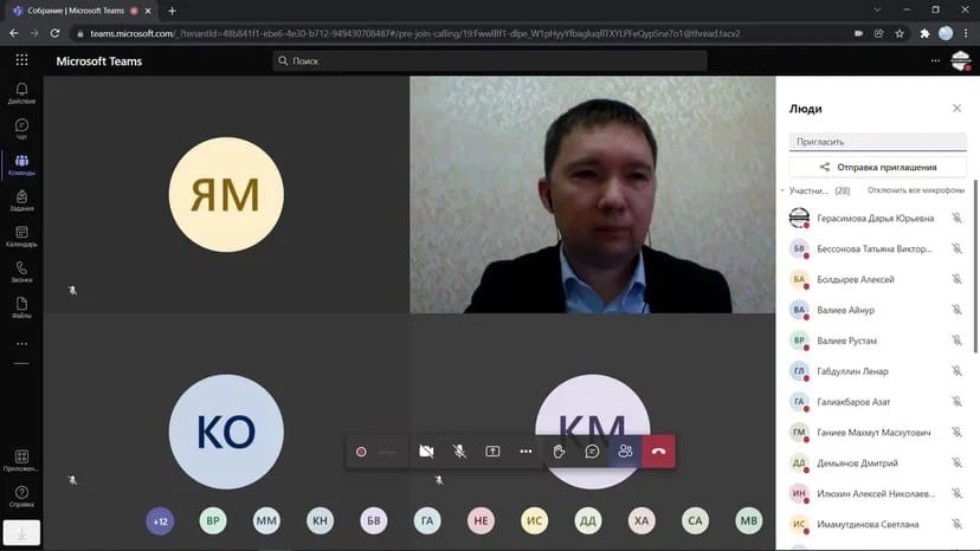
Task: Open the Calls (Звонки) tab in sidebar
Action: (21, 271)
